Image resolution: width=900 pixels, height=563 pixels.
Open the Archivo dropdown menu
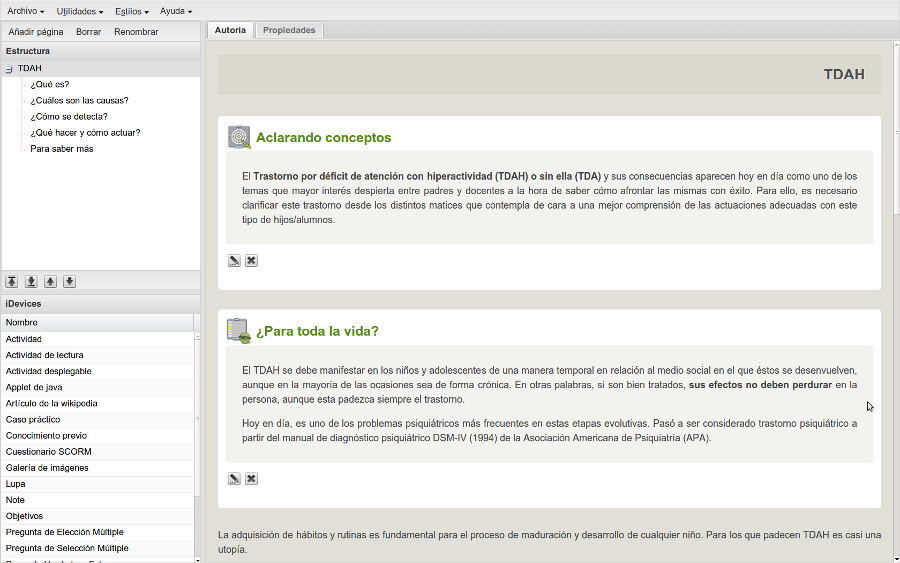25,11
